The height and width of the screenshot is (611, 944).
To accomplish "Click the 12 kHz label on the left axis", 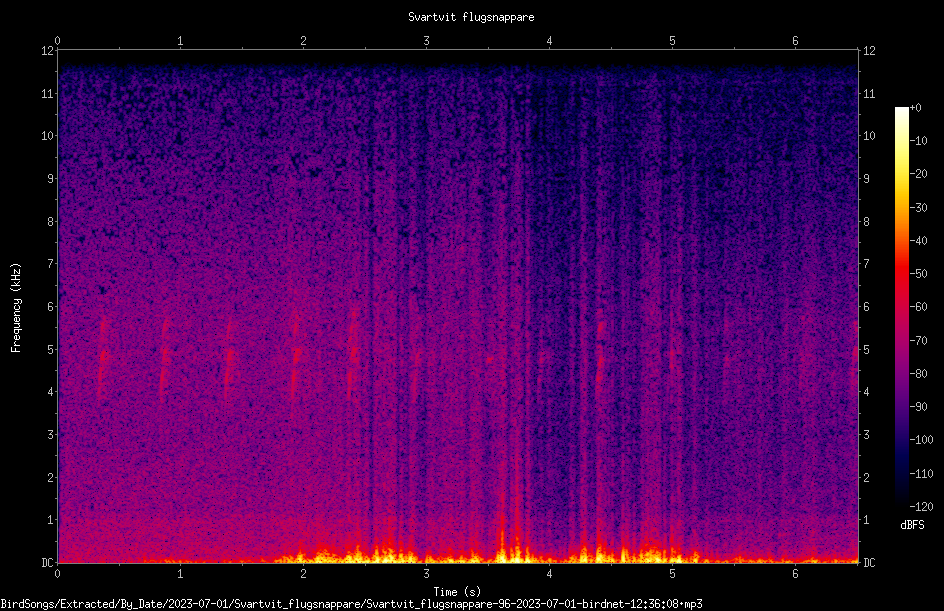I will (x=48, y=51).
